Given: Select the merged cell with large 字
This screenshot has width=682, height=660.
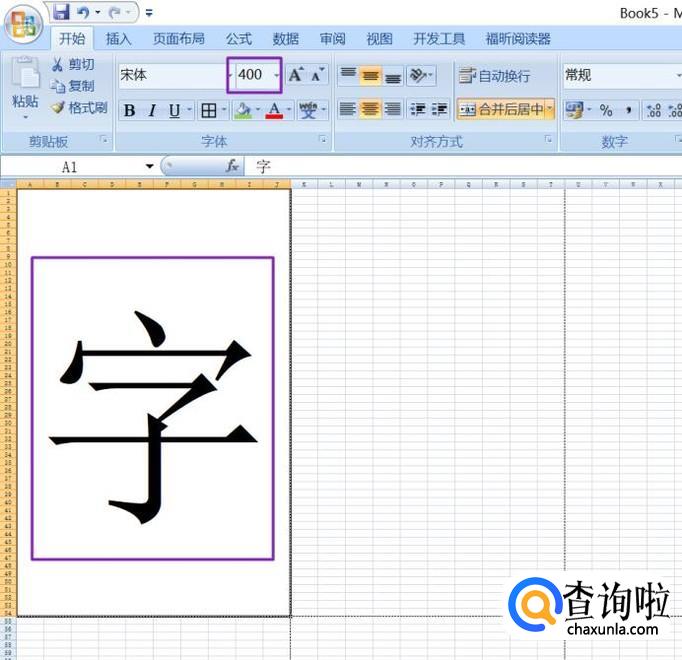Looking at the screenshot, I should click(x=154, y=402).
